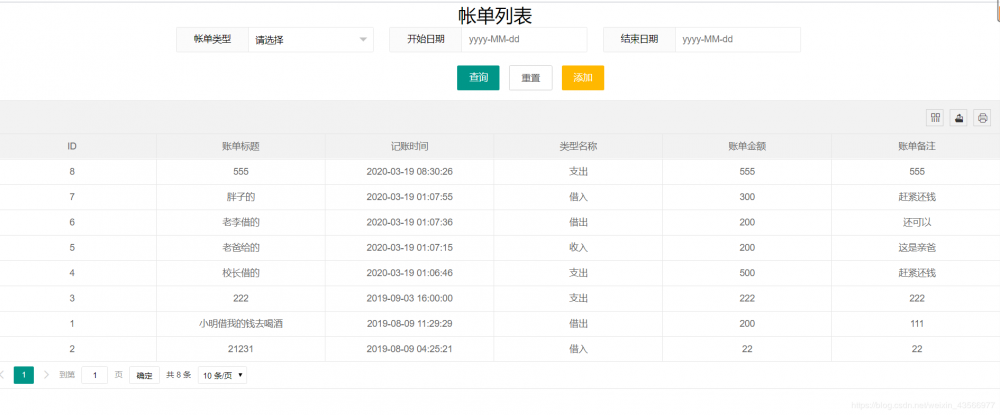Viewport: 1000px width, 415px height.
Task: Click the time 2019-08-09 04:25:21
Action: pyautogui.click(x=409, y=349)
